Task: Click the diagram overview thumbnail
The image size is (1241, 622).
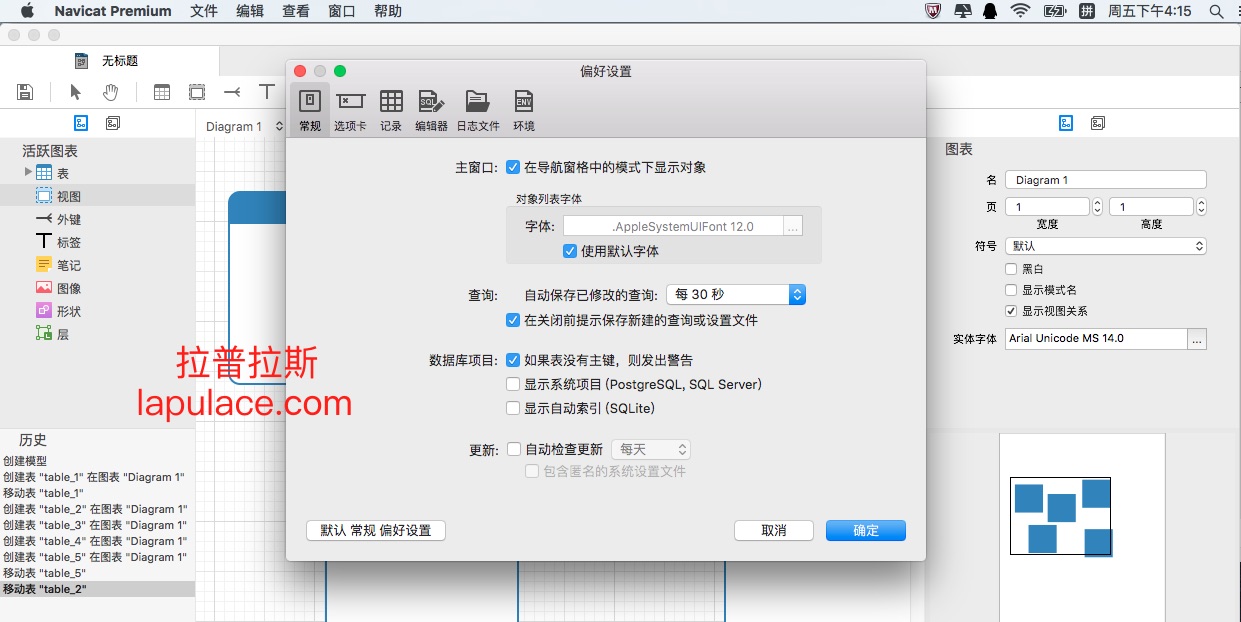Action: [1082, 526]
